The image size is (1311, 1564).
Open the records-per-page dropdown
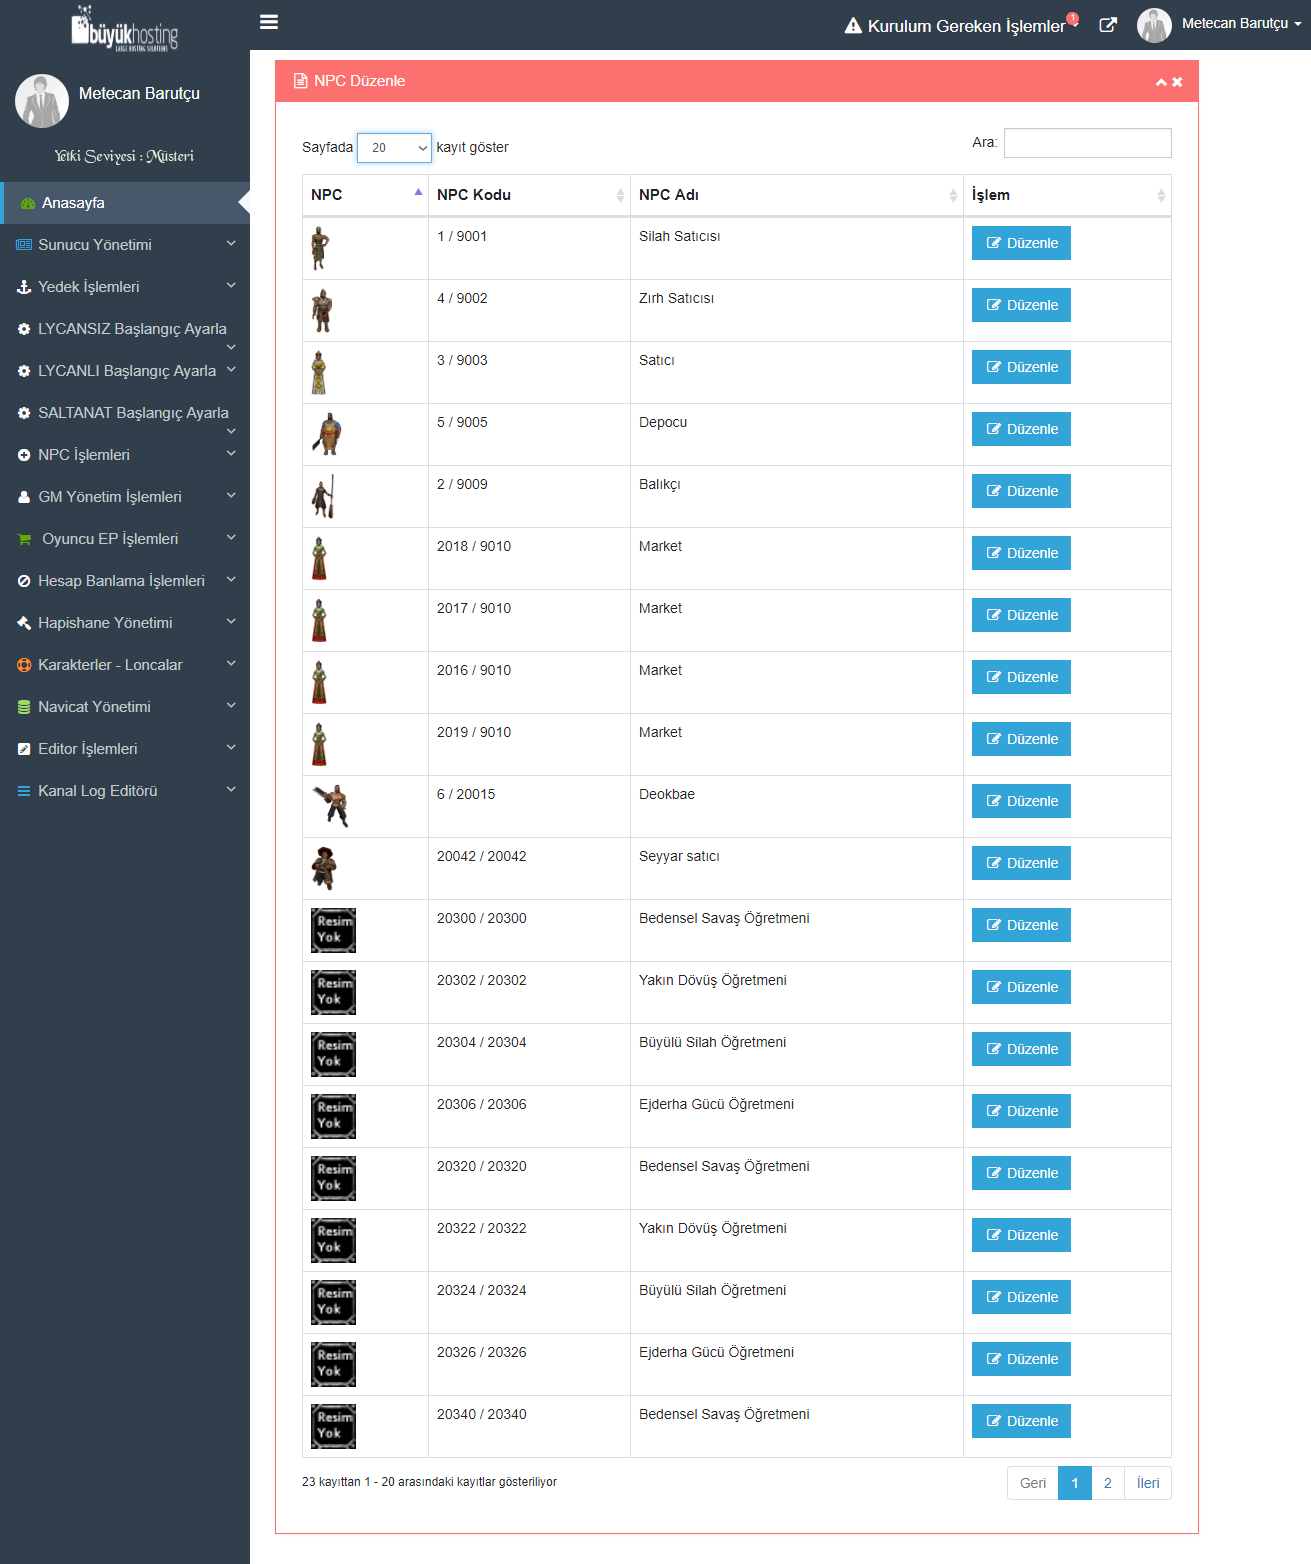(394, 148)
